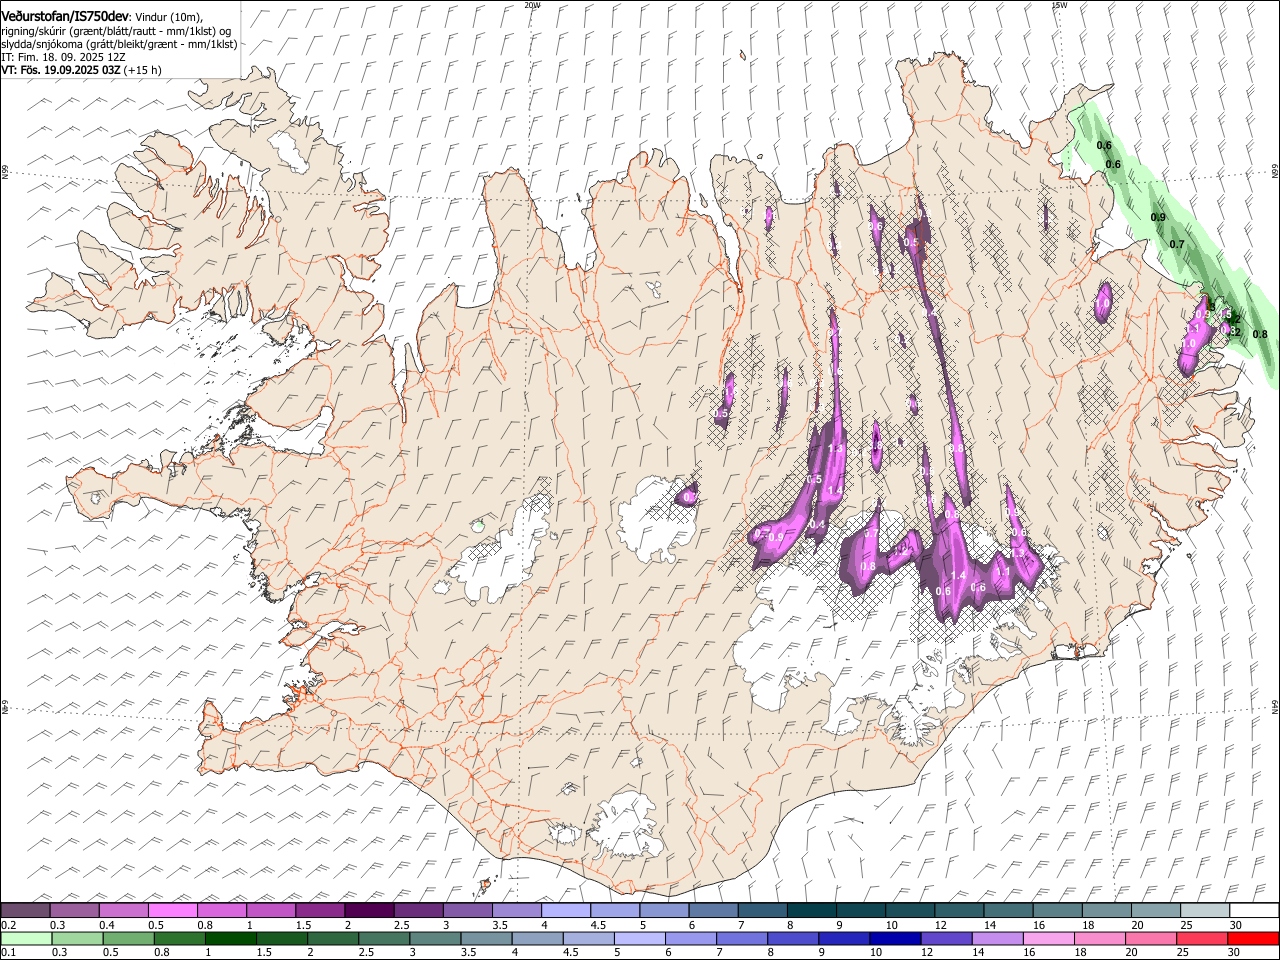Screen dimensions: 1280x960
Task: Pick the darkest green 1 swatch in rain scale
Action: point(231,939)
